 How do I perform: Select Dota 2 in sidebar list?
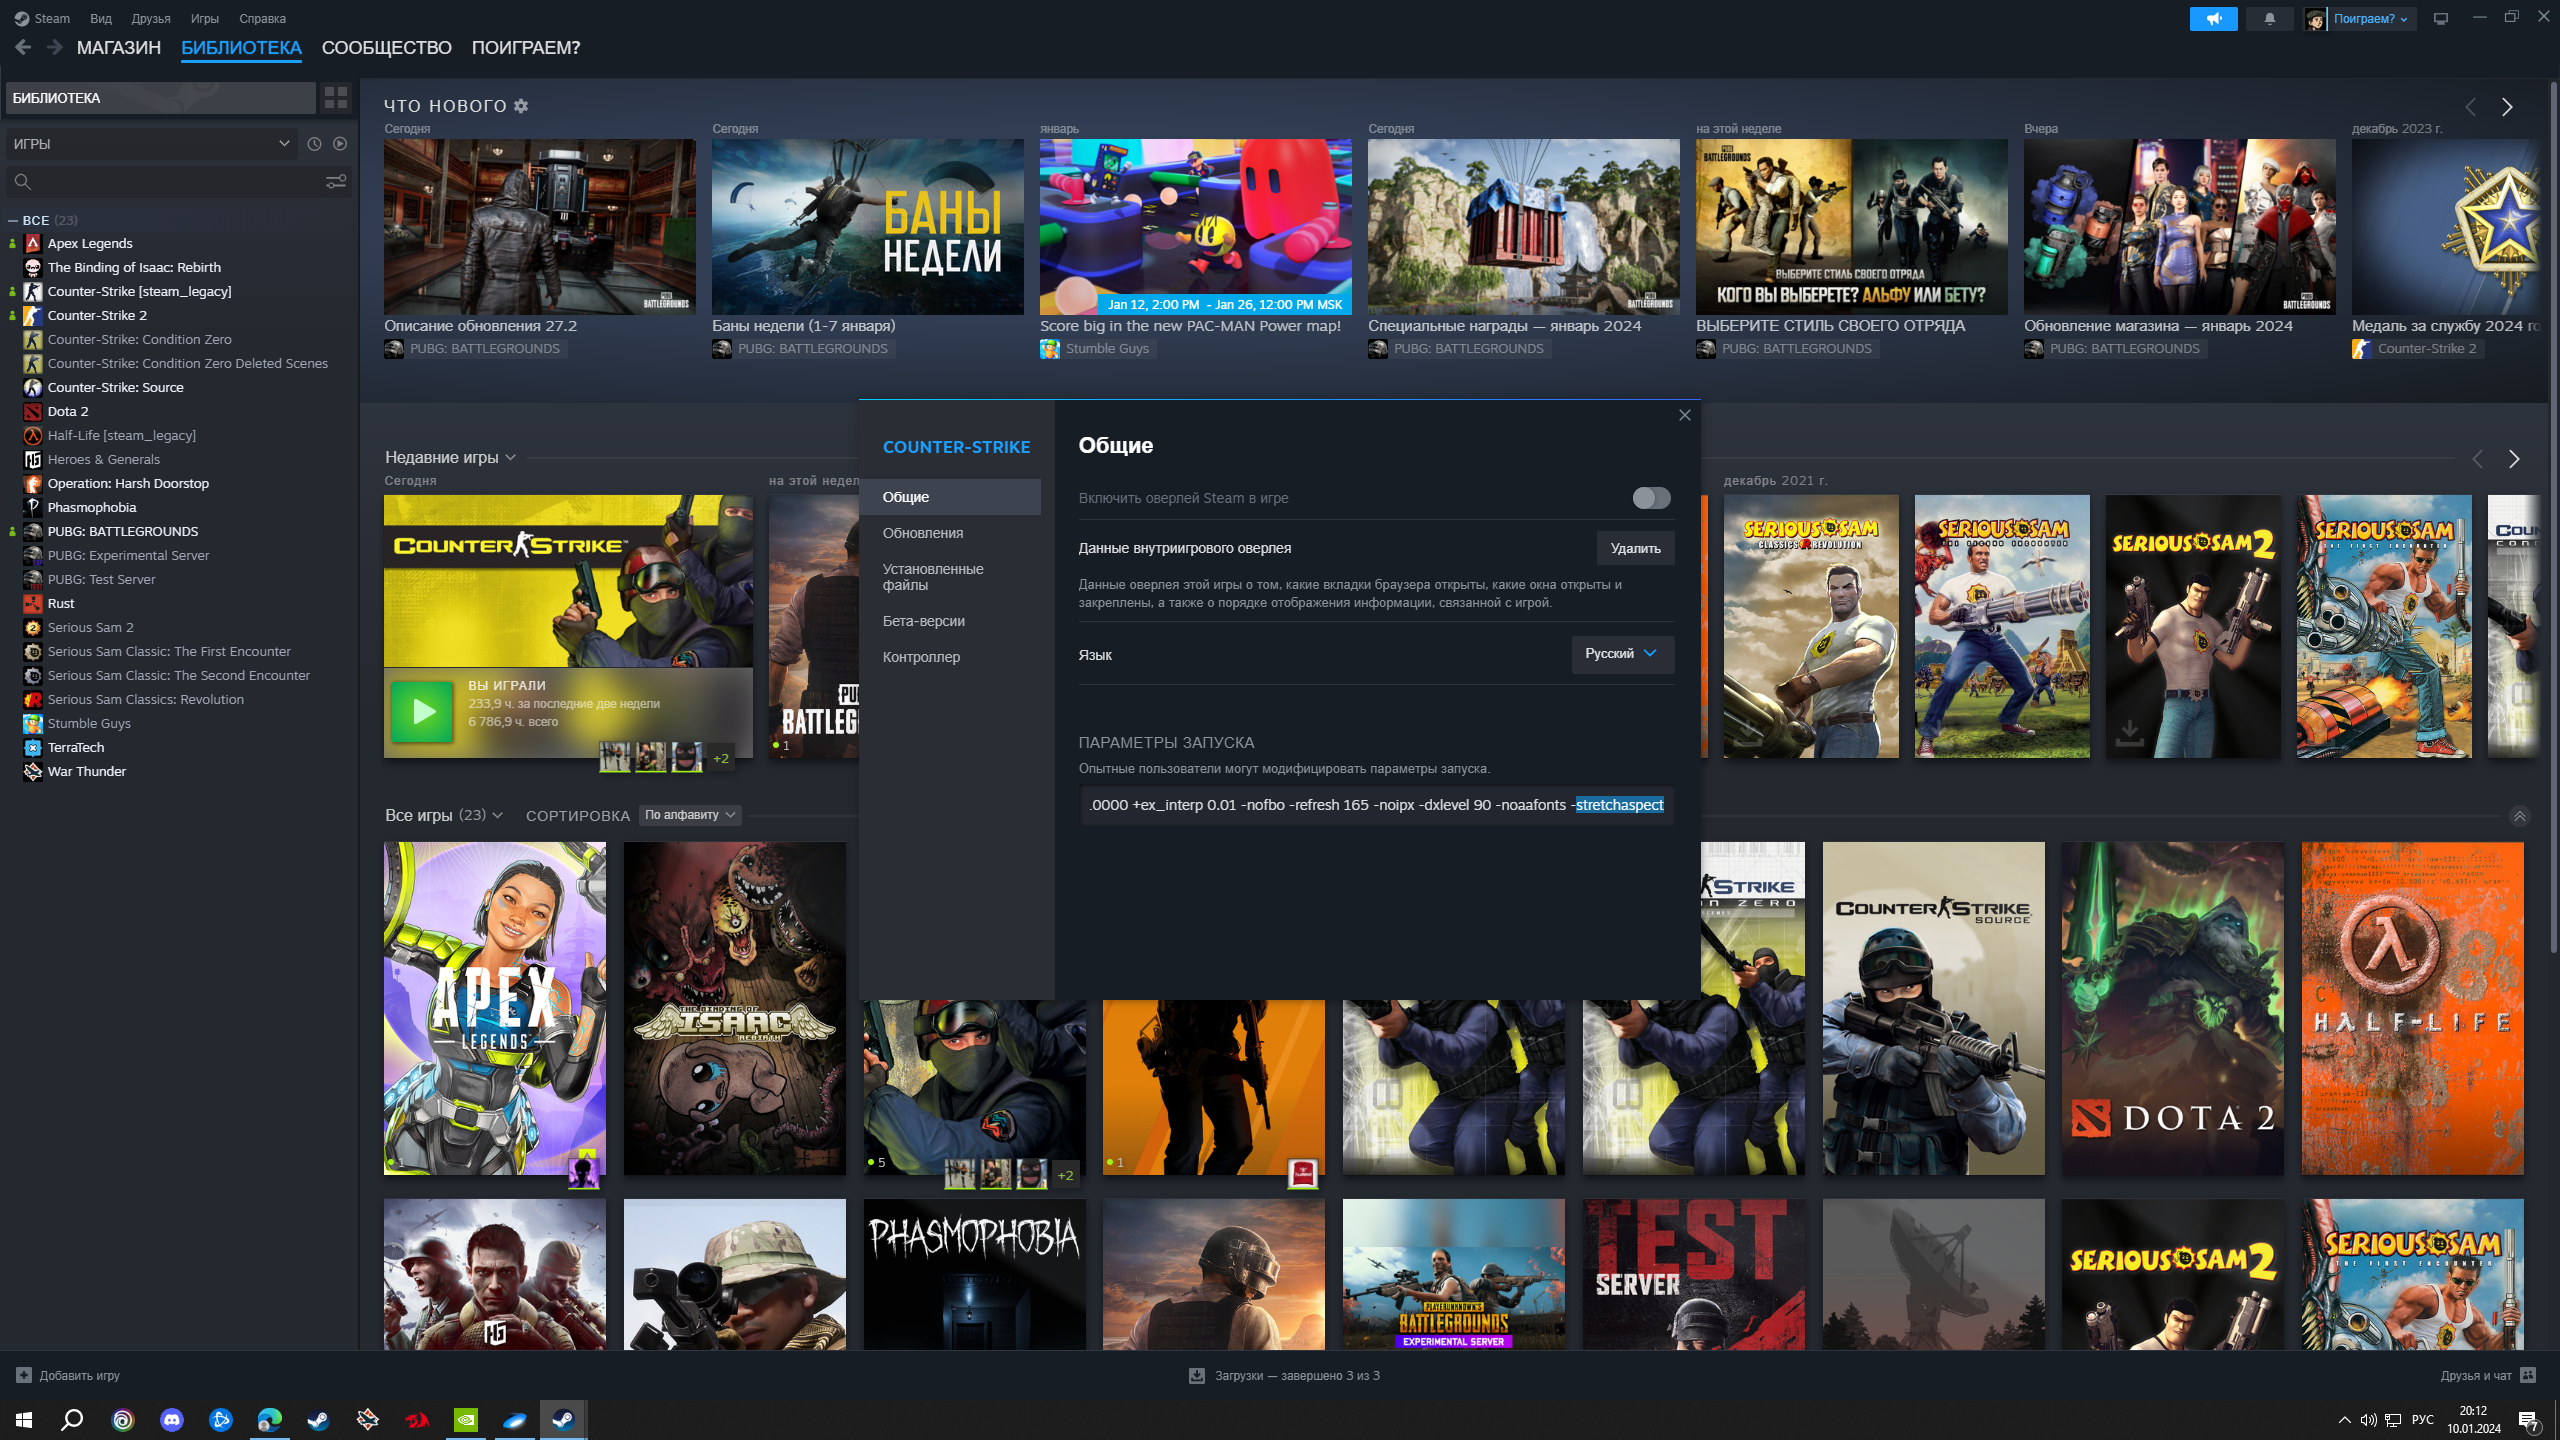(68, 411)
